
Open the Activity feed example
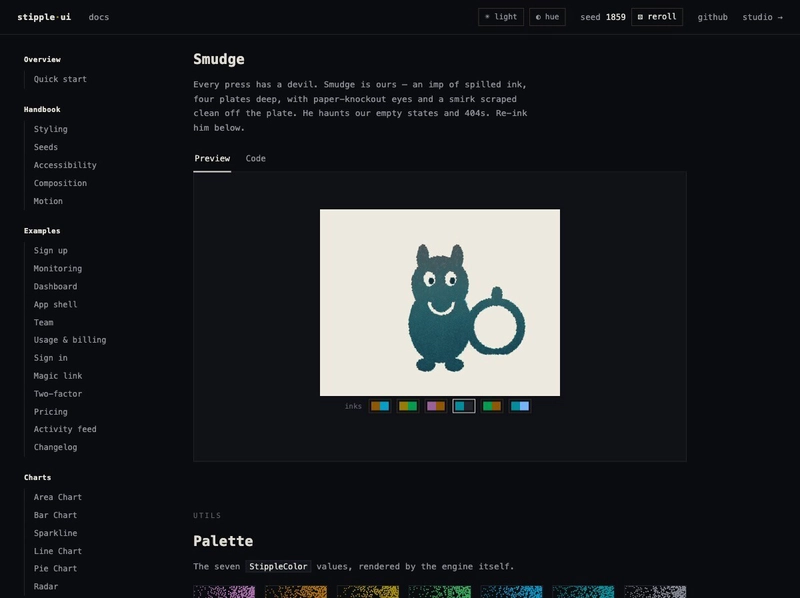click(x=65, y=429)
